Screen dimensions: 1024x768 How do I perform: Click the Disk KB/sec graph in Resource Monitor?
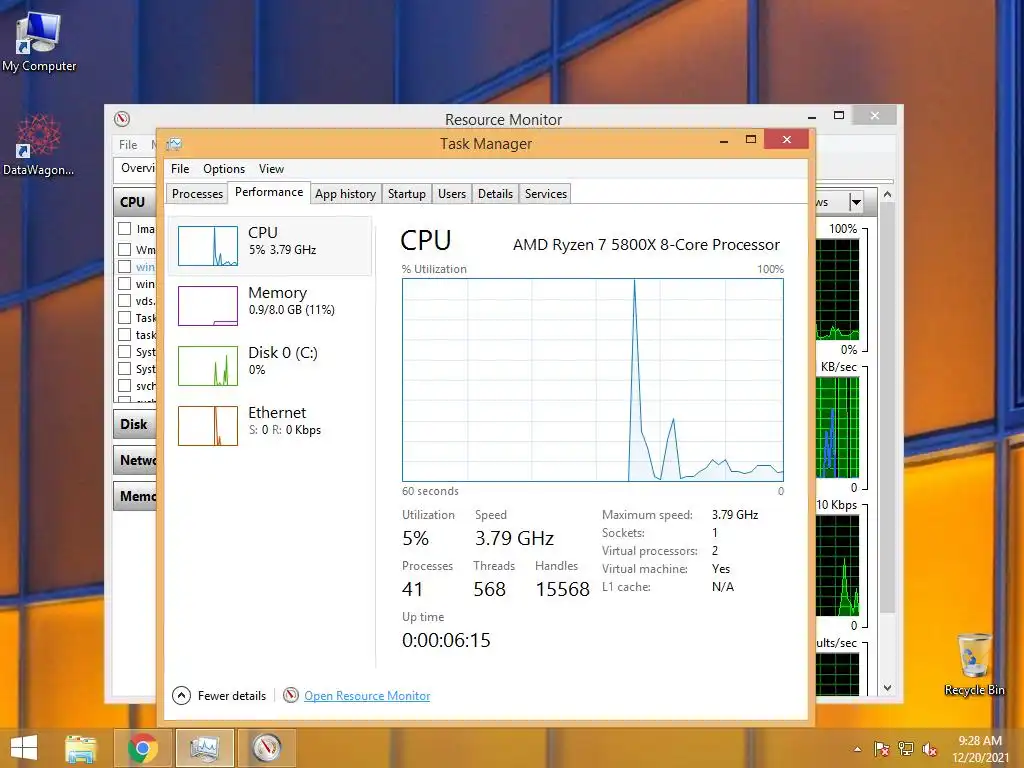click(x=837, y=428)
